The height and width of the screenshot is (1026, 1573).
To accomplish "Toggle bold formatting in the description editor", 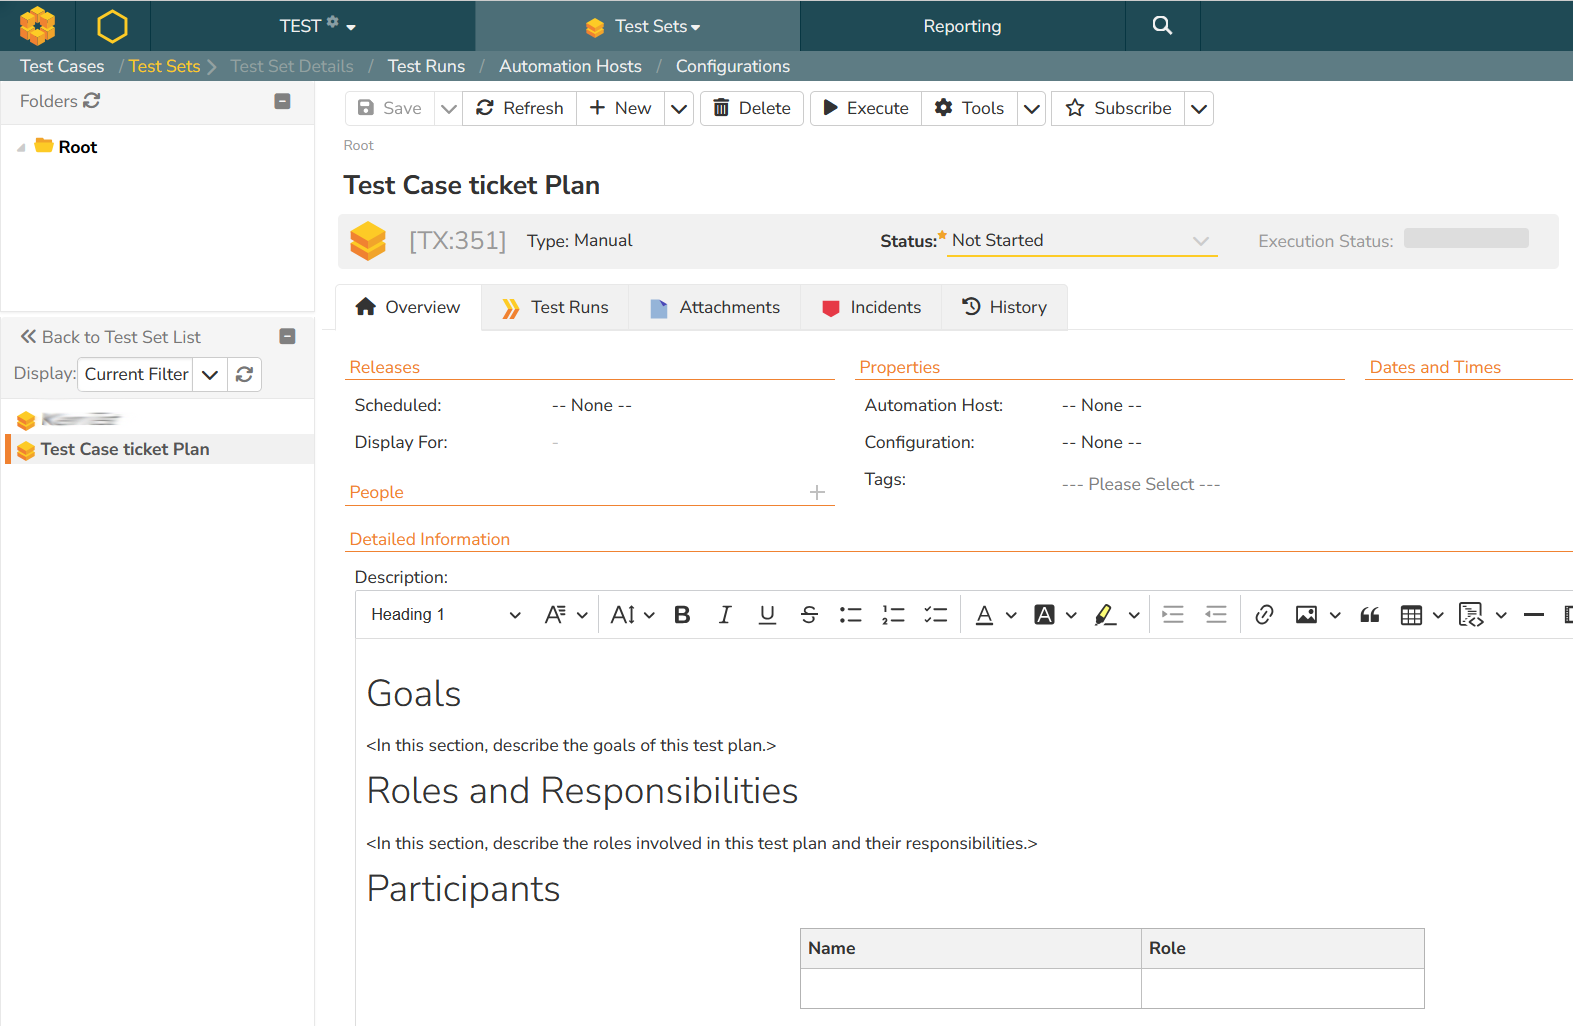I will pos(682,615).
